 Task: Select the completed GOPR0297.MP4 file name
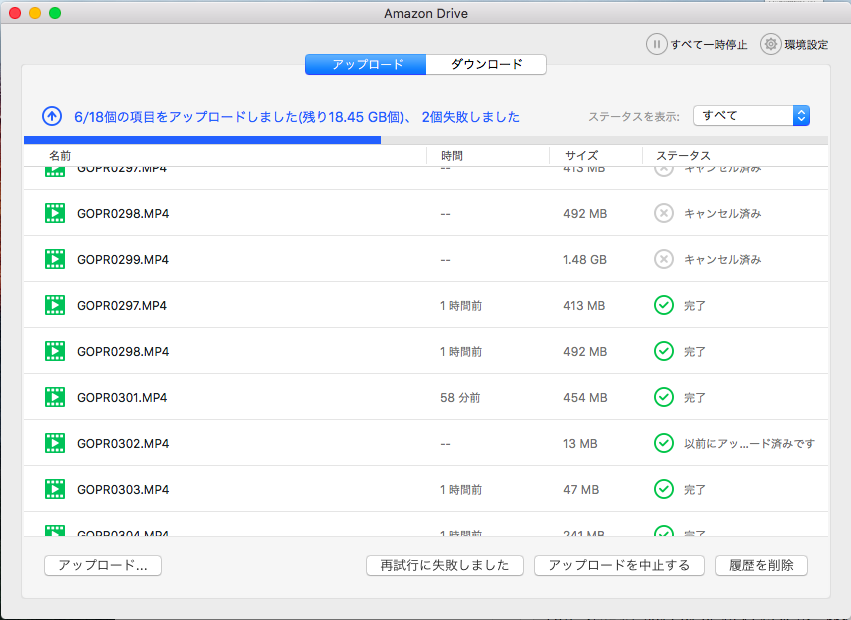click(x=122, y=305)
